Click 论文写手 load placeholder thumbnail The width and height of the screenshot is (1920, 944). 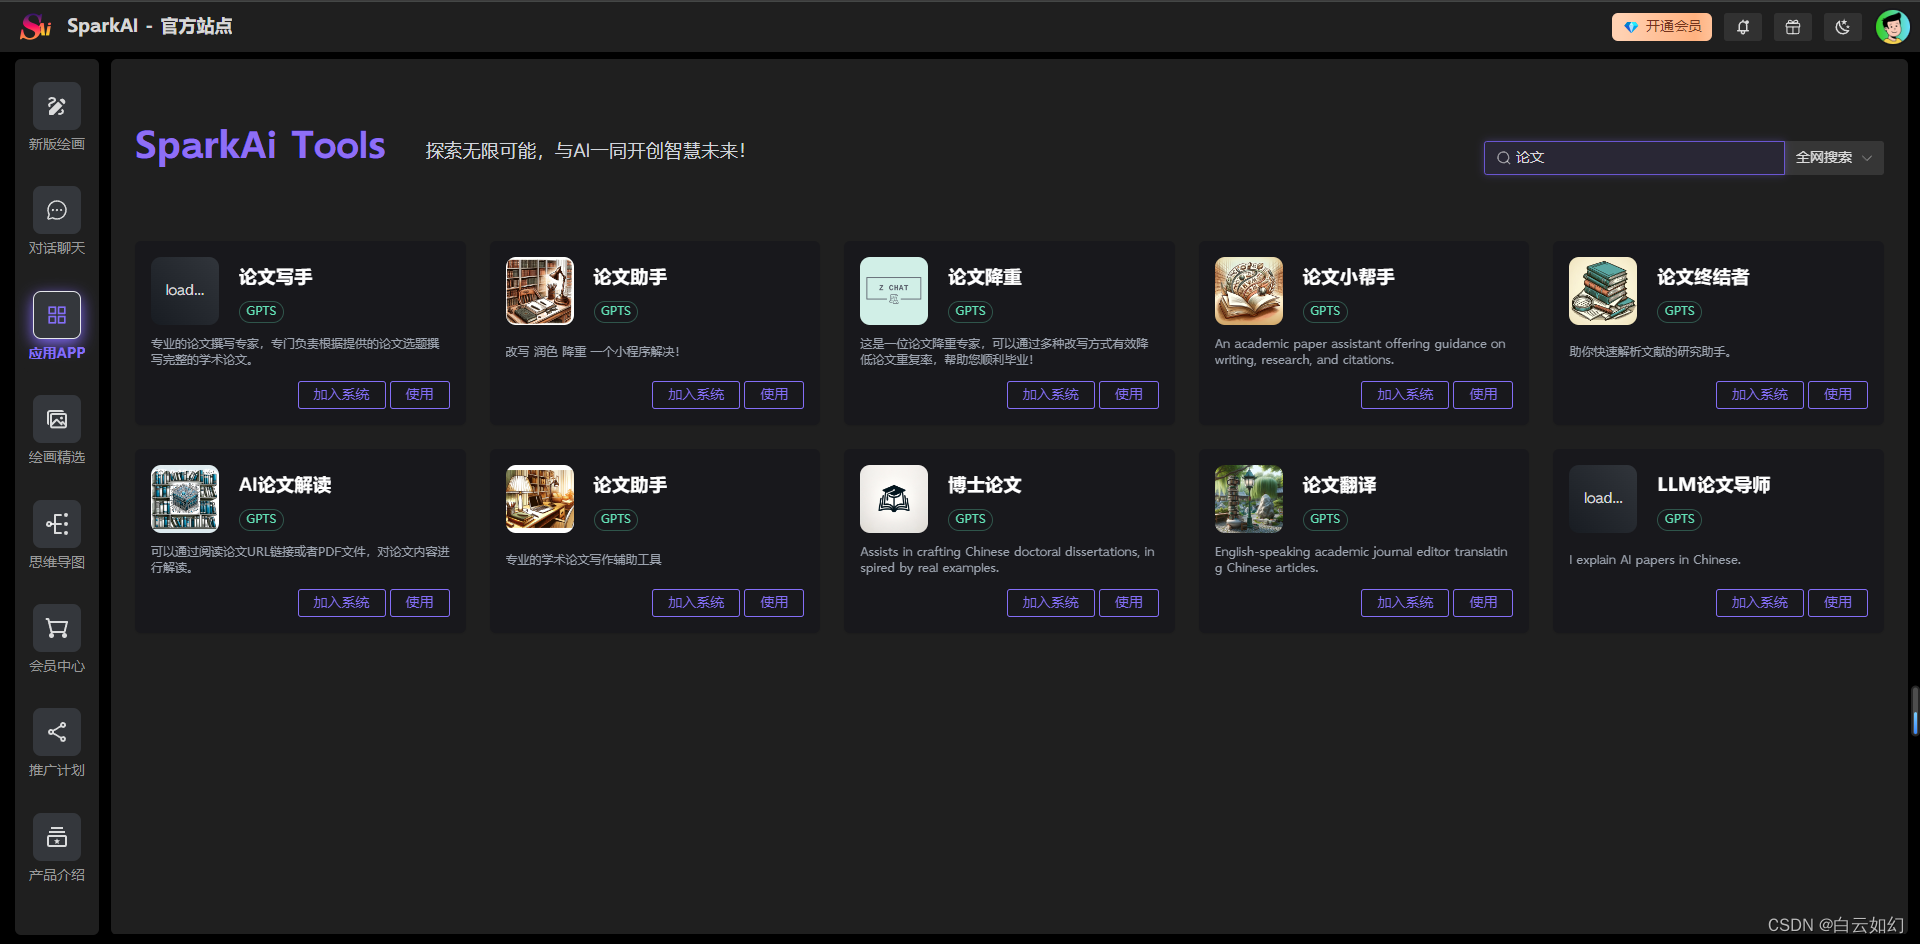(x=185, y=291)
